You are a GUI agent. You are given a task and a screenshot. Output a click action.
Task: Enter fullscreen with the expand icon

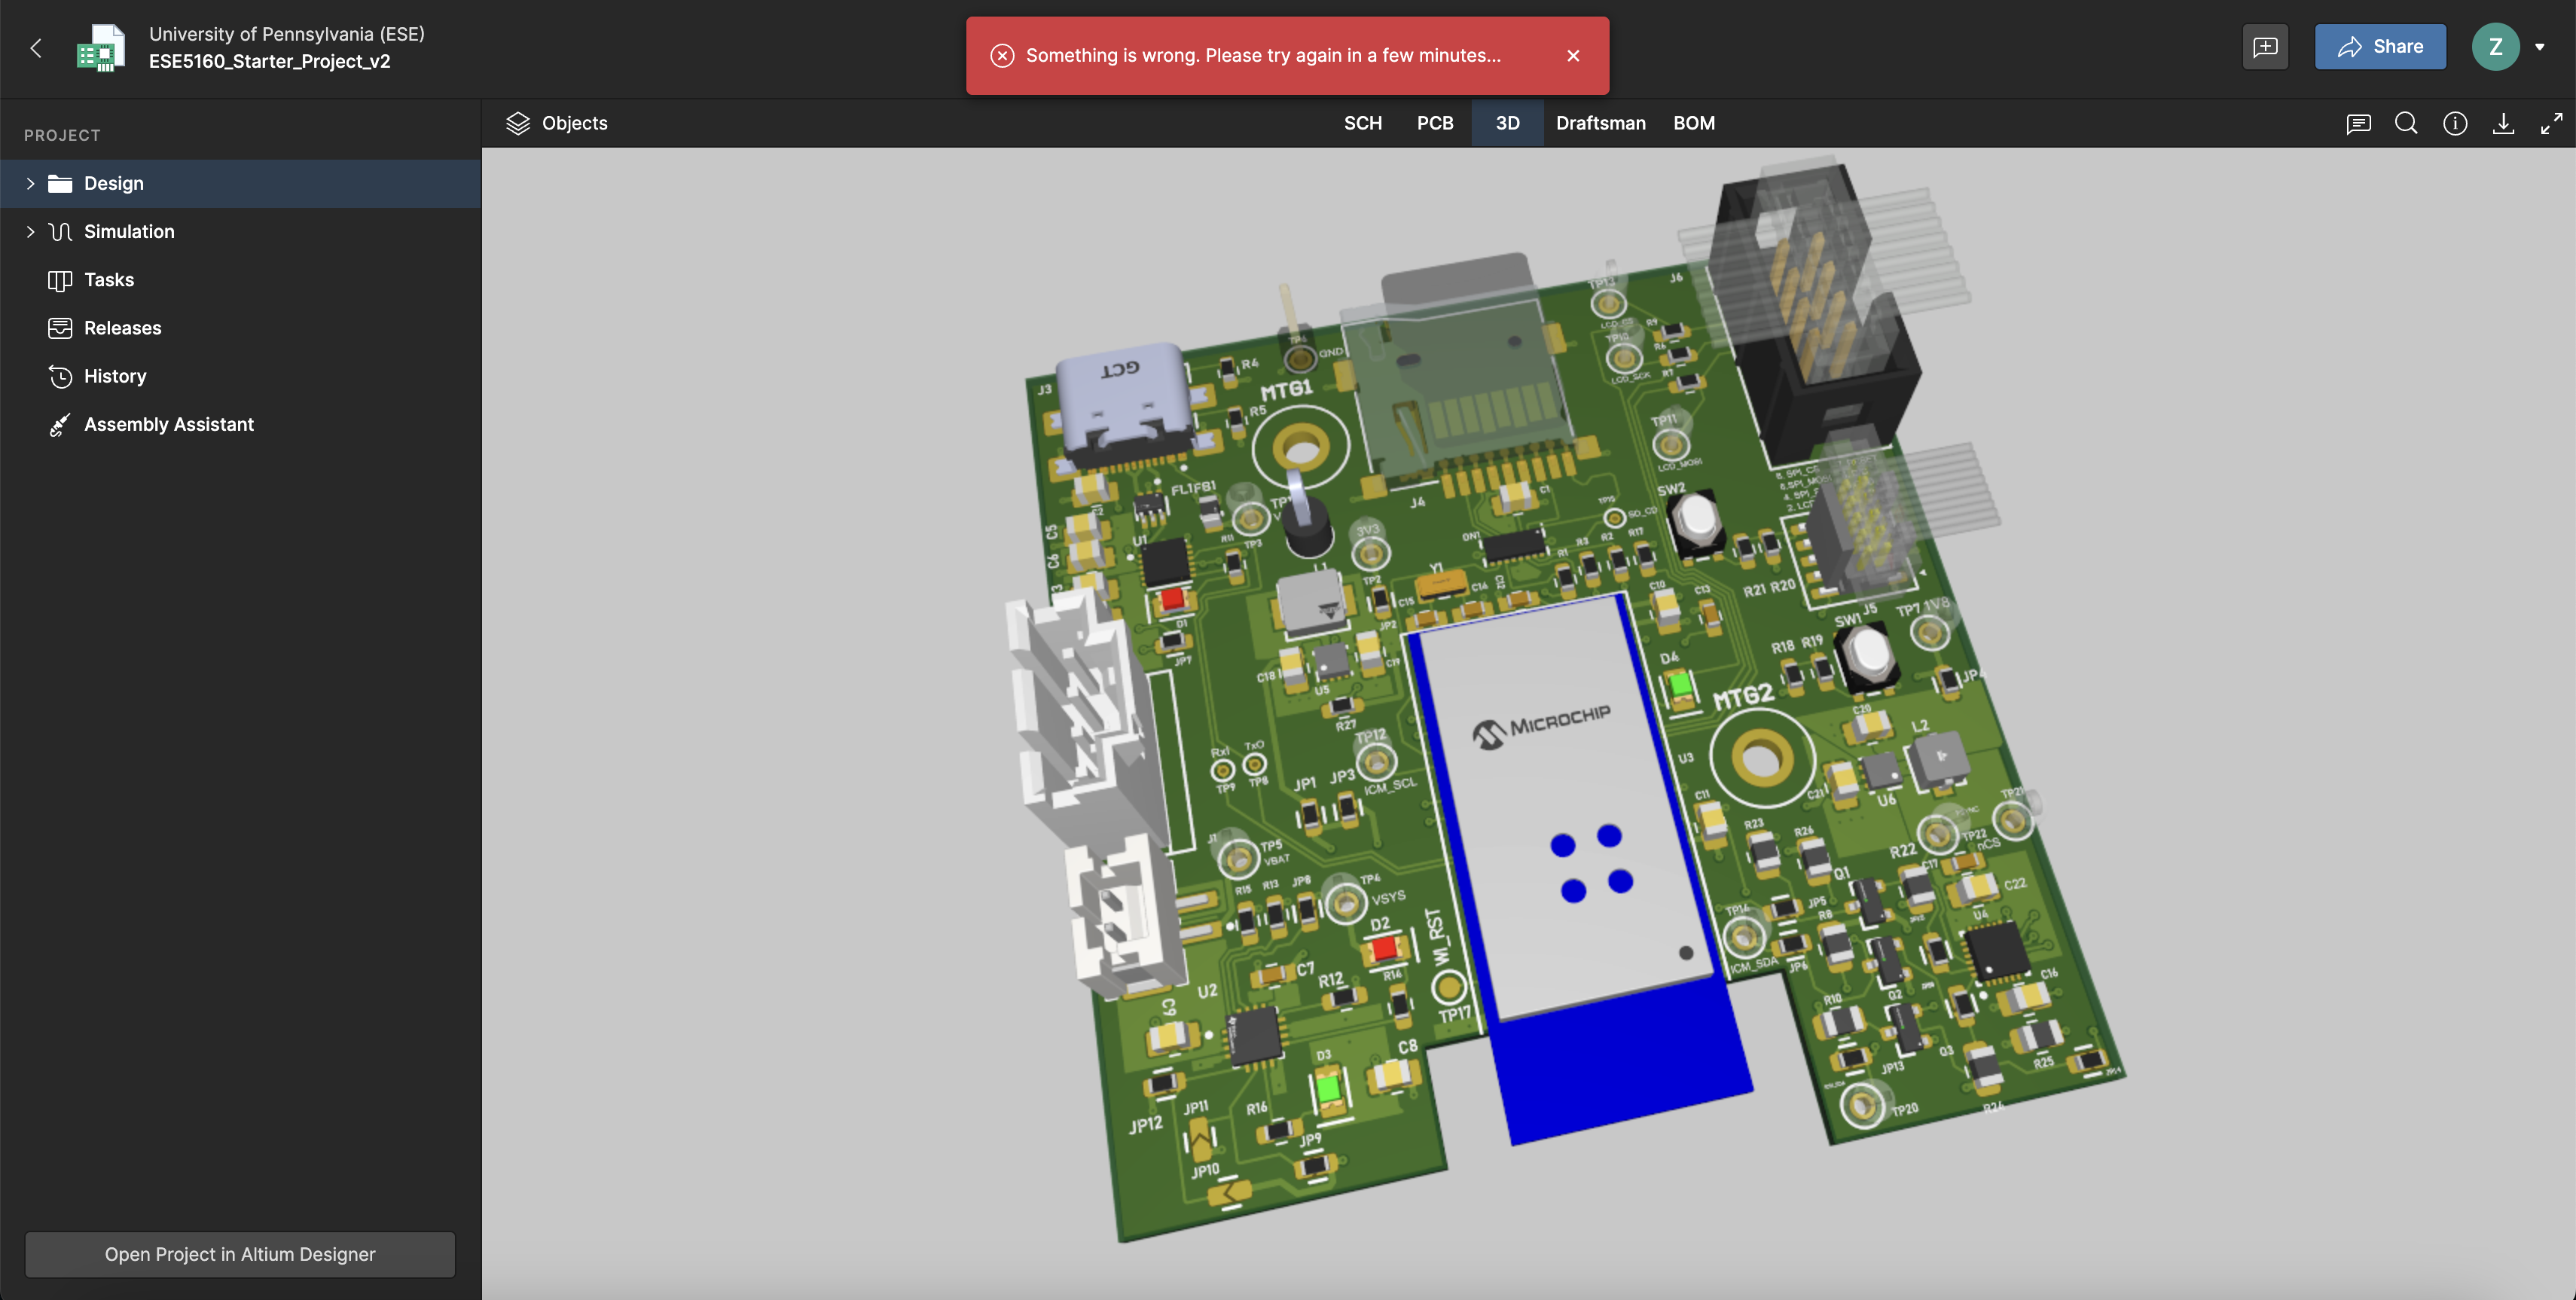coord(2551,123)
